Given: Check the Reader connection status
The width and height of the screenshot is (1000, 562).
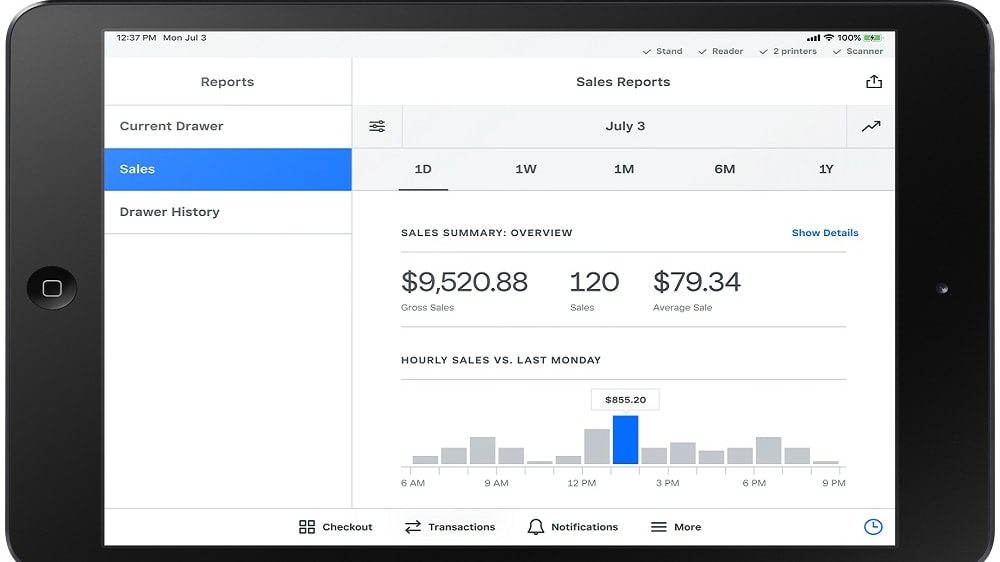Looking at the screenshot, I should click(721, 51).
